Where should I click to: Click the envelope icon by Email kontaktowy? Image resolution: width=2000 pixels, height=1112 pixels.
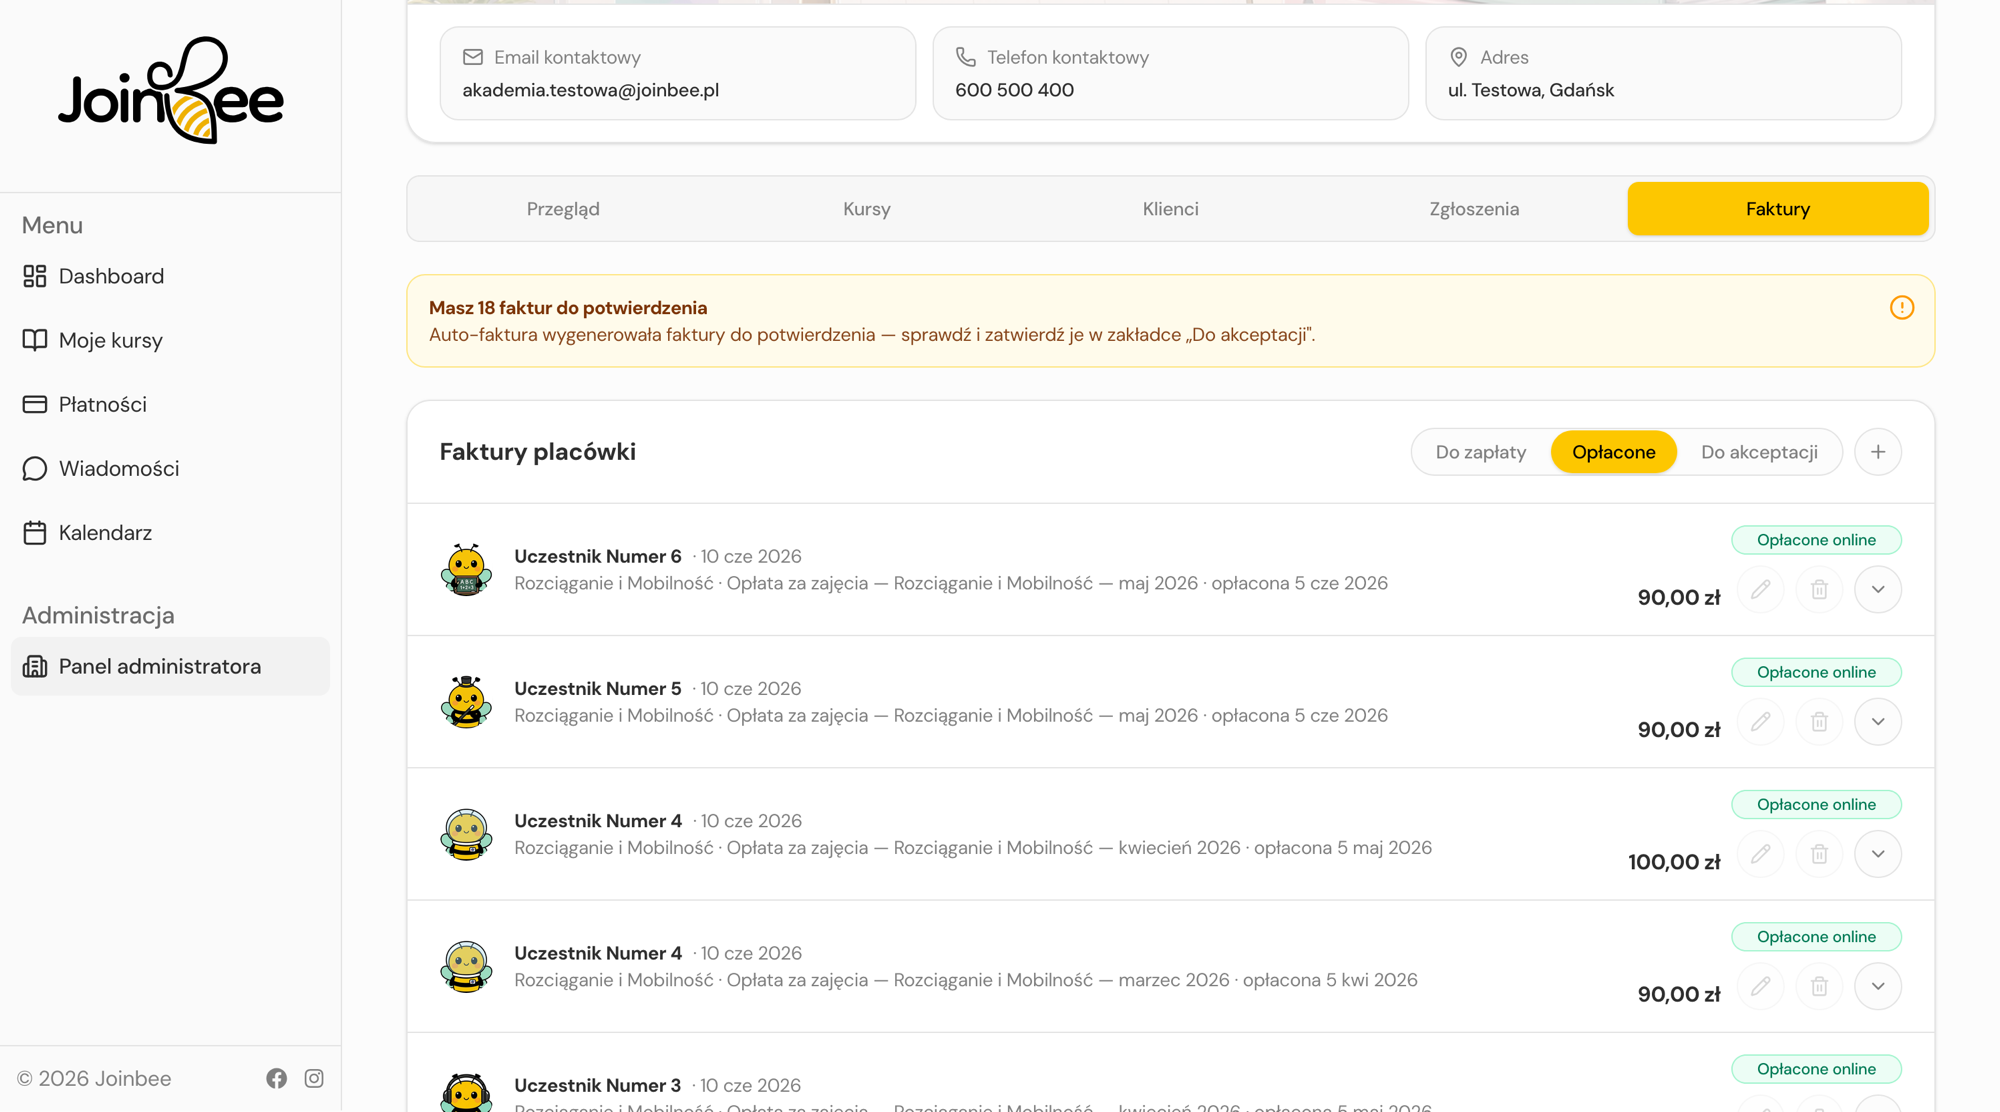coord(473,57)
